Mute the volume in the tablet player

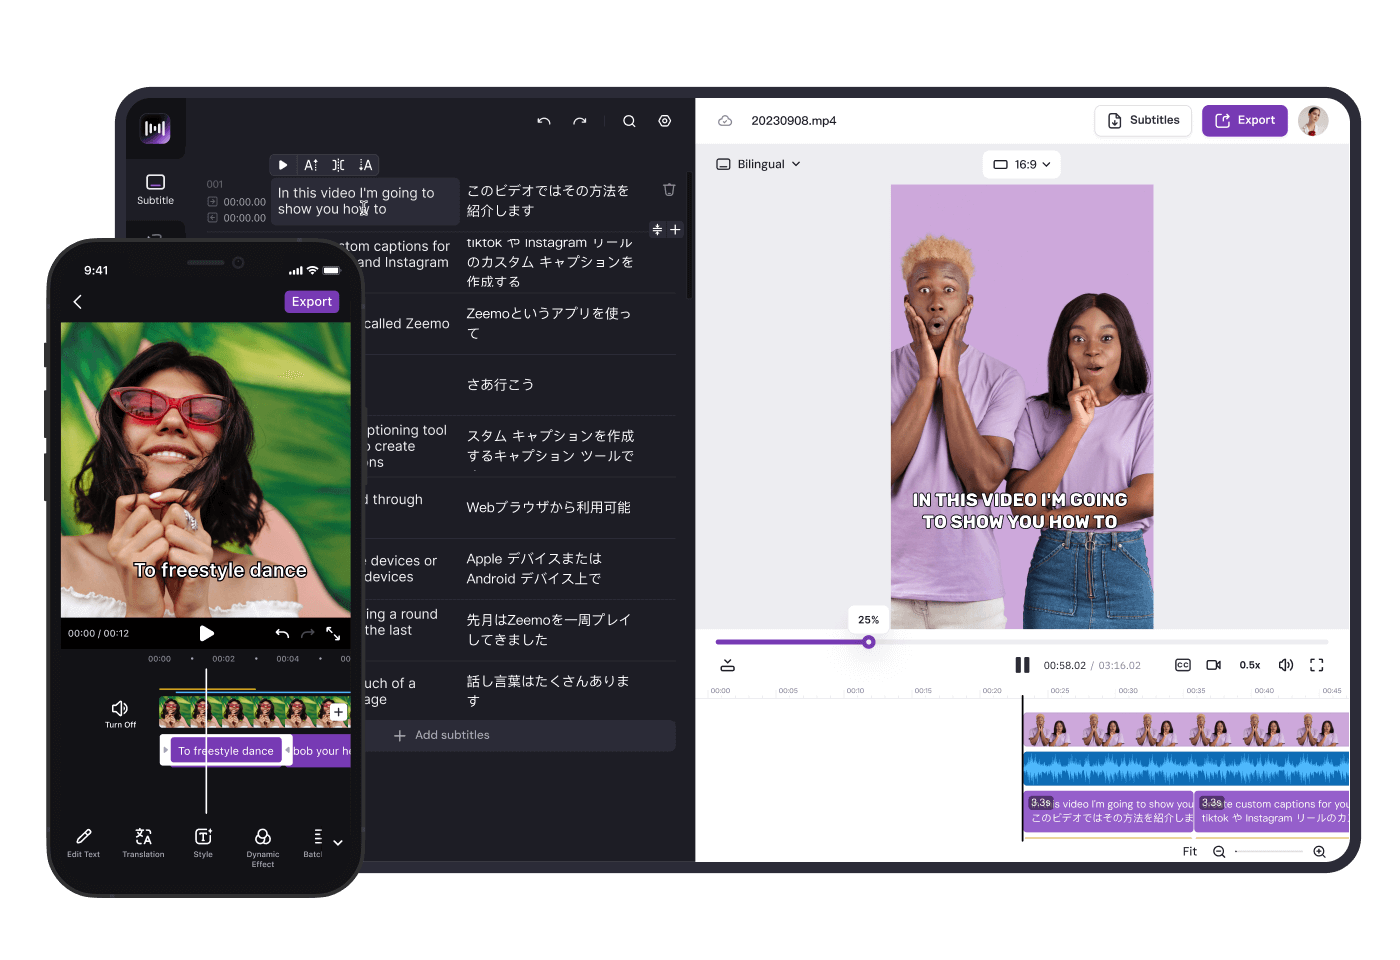(1286, 665)
